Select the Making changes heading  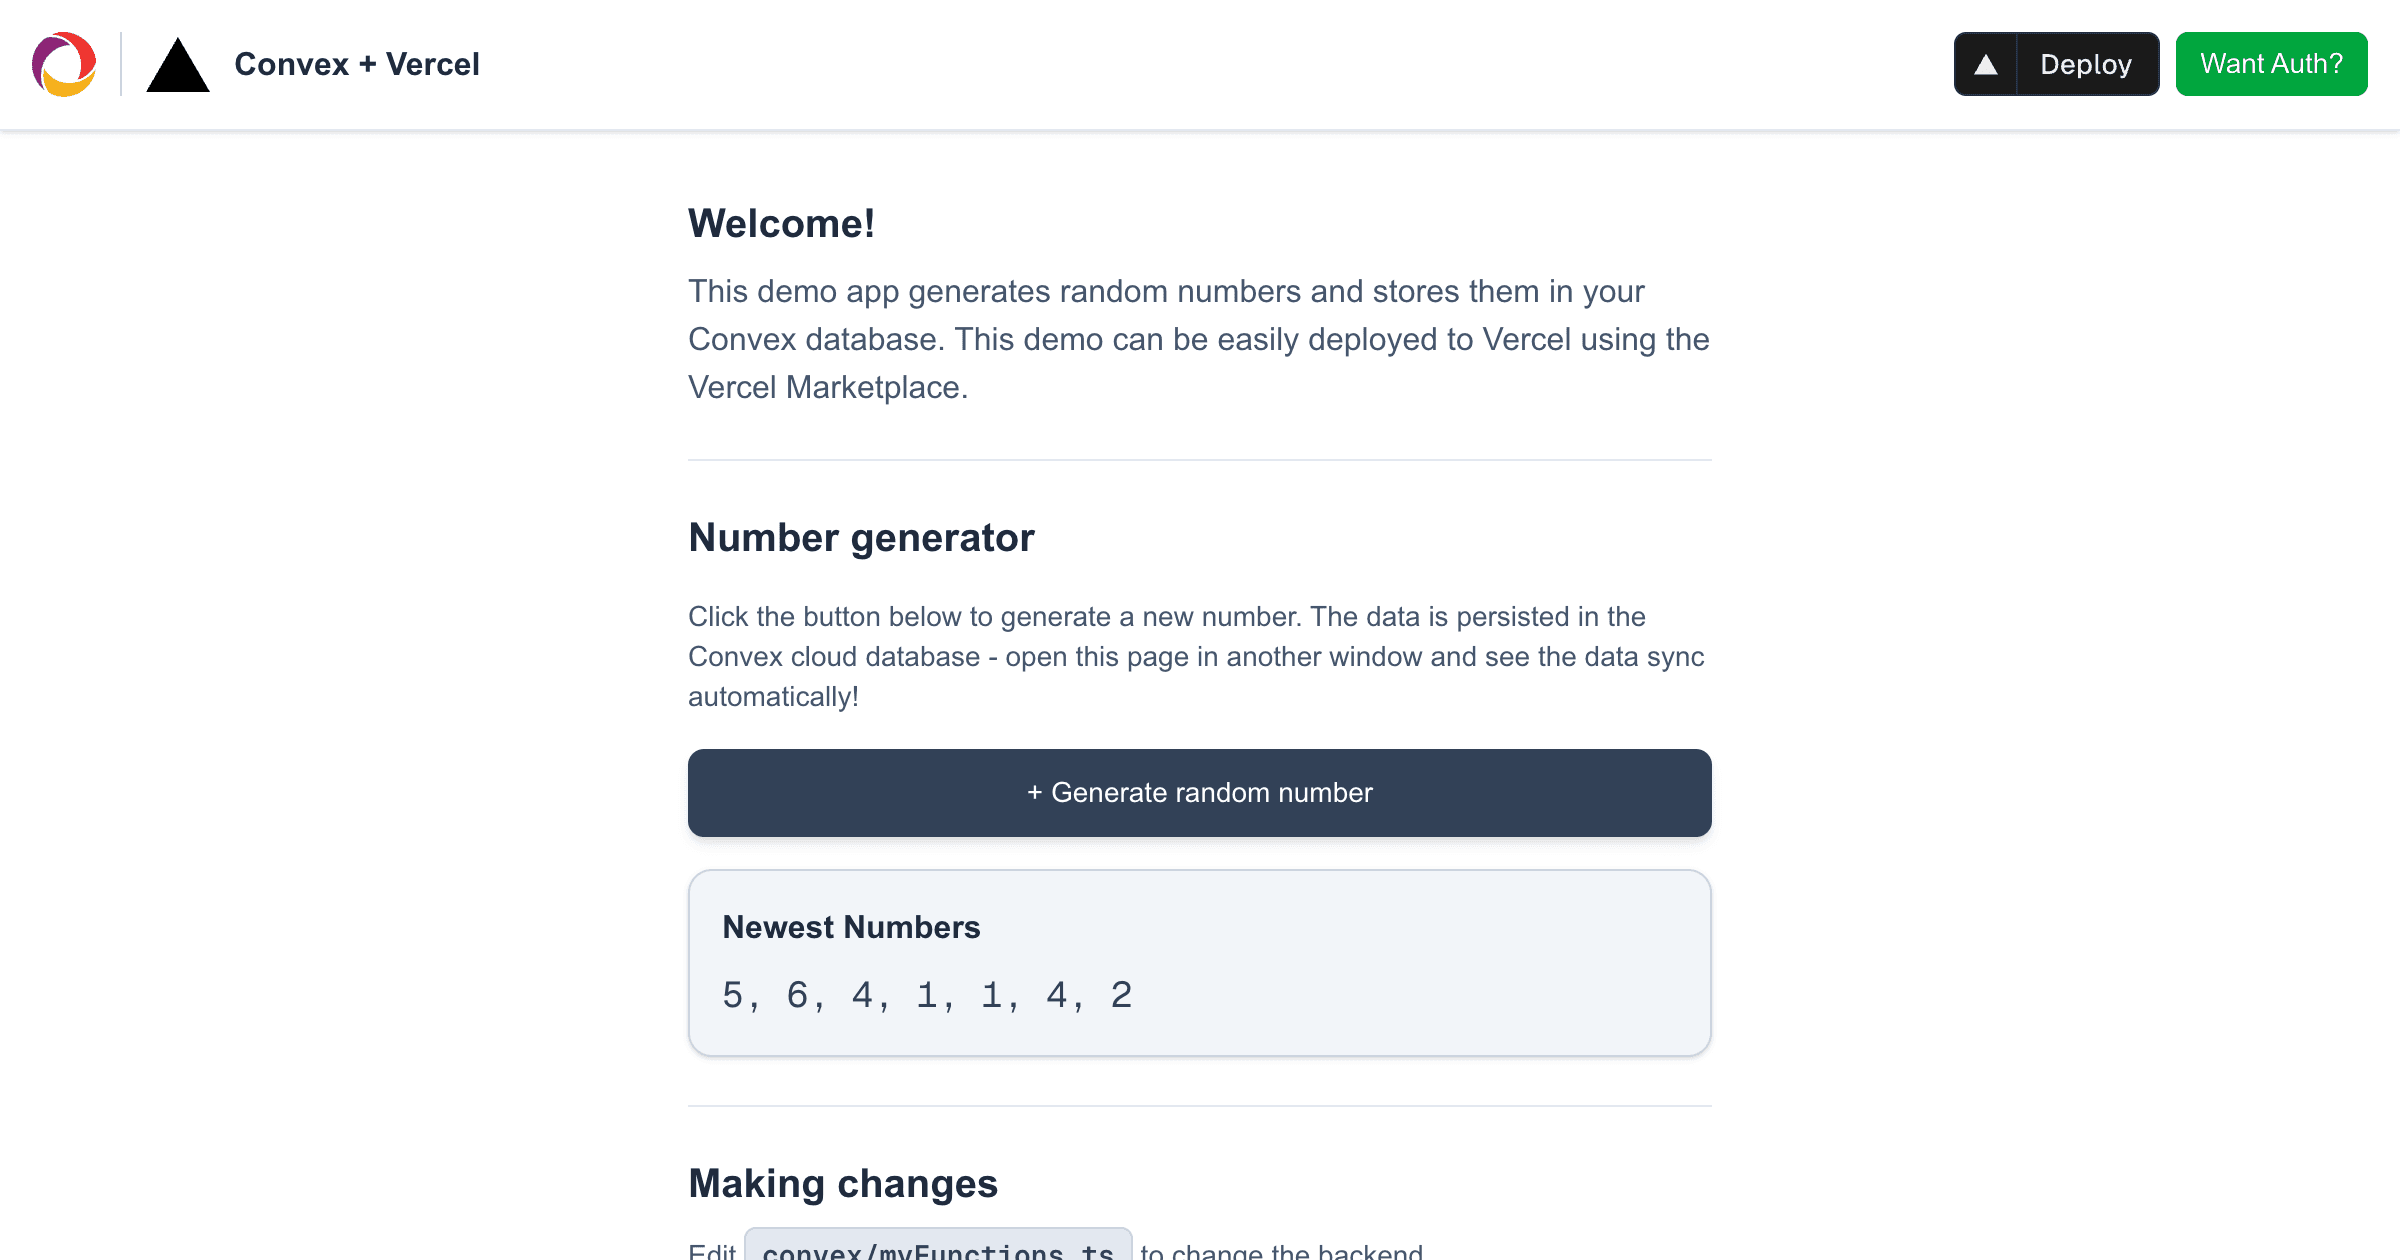pos(842,1182)
